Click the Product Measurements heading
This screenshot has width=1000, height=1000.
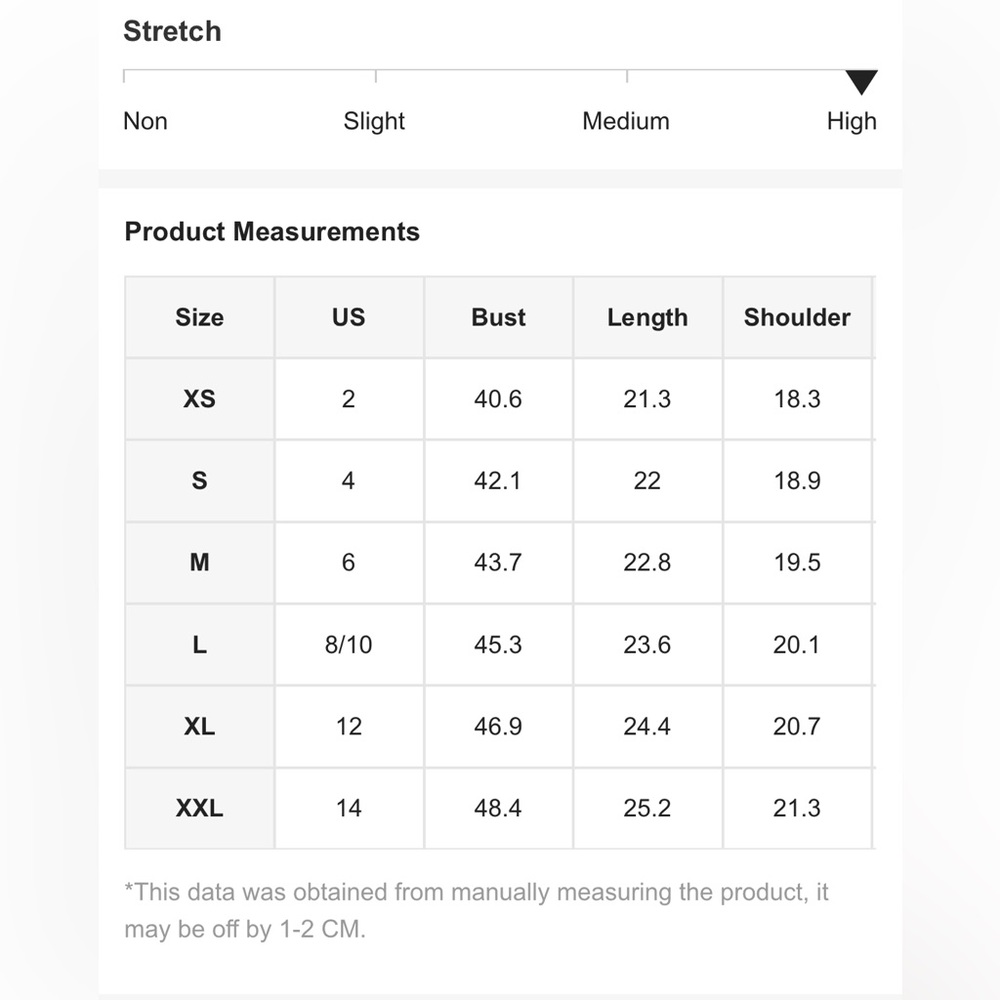272,232
